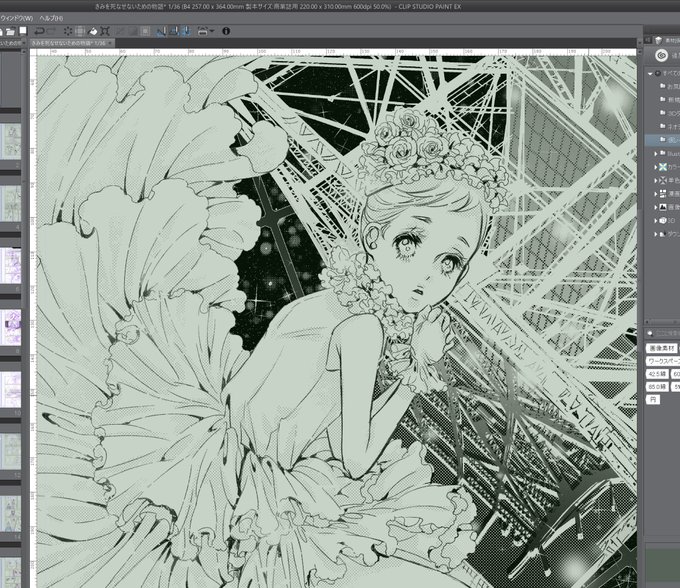The height and width of the screenshot is (588, 680).
Task: Click the 画像素材 tag button
Action: coord(661,348)
